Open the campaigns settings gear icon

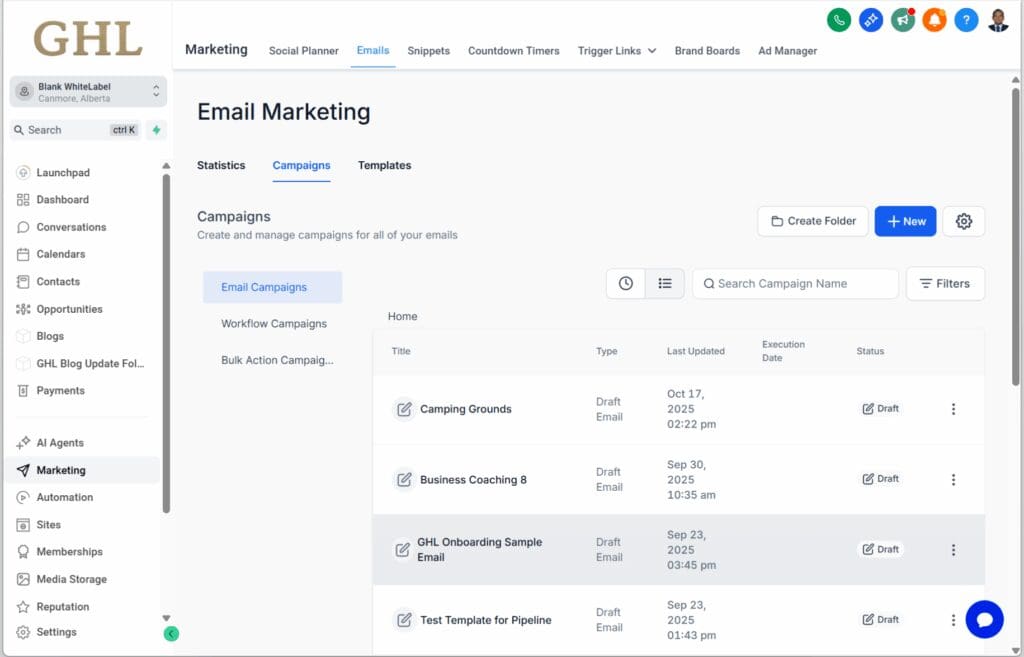[963, 221]
